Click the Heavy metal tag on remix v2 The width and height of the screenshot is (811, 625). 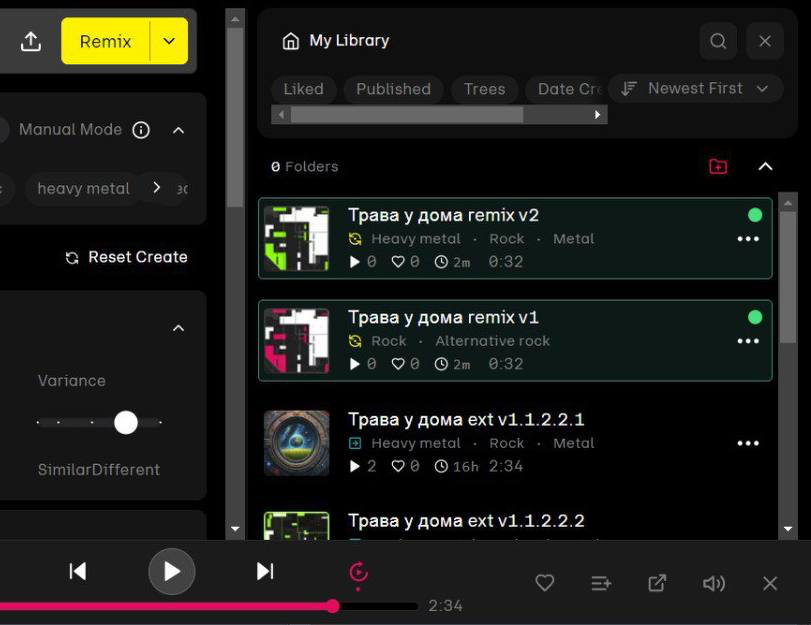415,239
